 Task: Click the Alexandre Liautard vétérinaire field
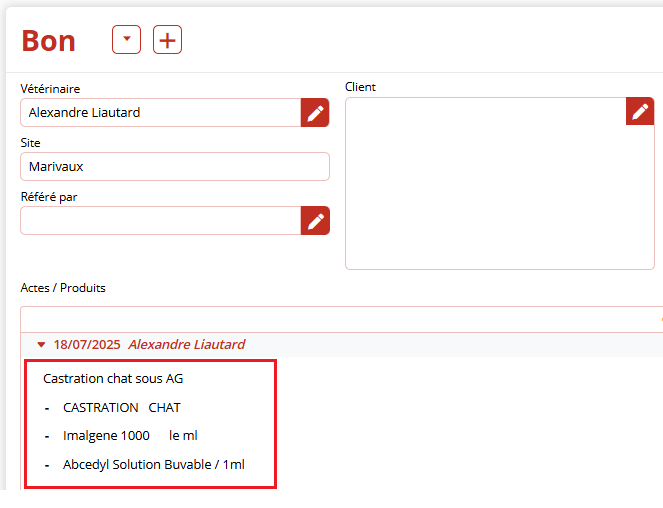[x=161, y=113]
